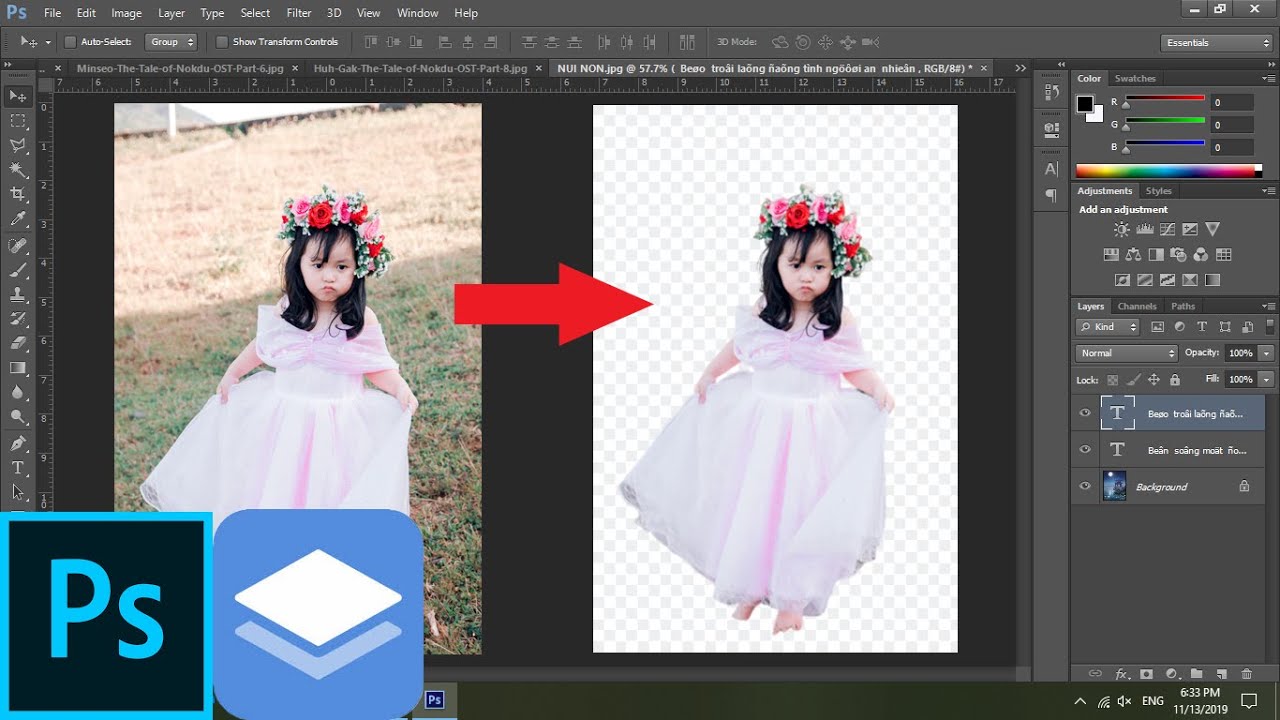Add a Brightness/Contrast adjustment
The image size is (1280, 720).
point(1122,229)
